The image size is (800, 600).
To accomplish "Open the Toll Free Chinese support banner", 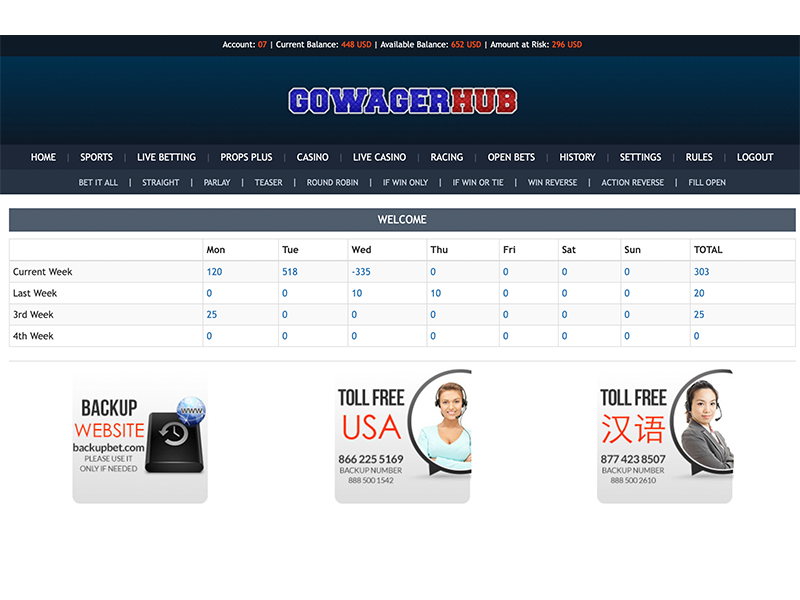I will click(x=665, y=437).
